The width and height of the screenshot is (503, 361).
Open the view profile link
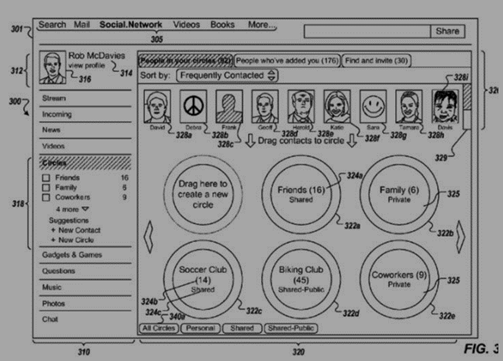(87, 65)
